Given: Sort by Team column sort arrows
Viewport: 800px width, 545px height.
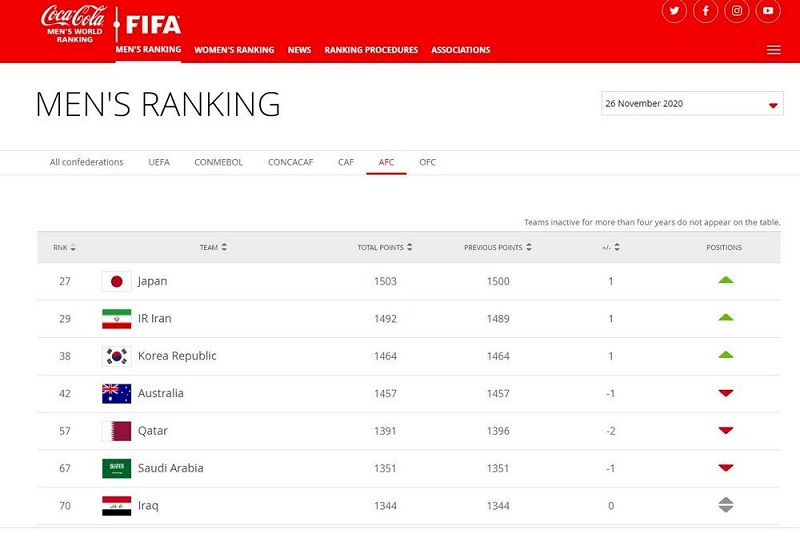Looking at the screenshot, I should pyautogui.click(x=224, y=248).
